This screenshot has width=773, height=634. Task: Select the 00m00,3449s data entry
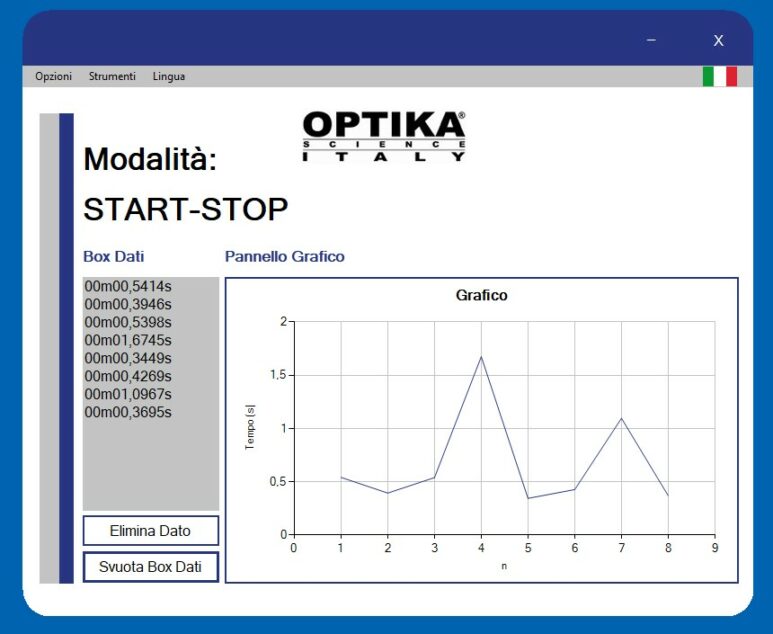(x=128, y=358)
